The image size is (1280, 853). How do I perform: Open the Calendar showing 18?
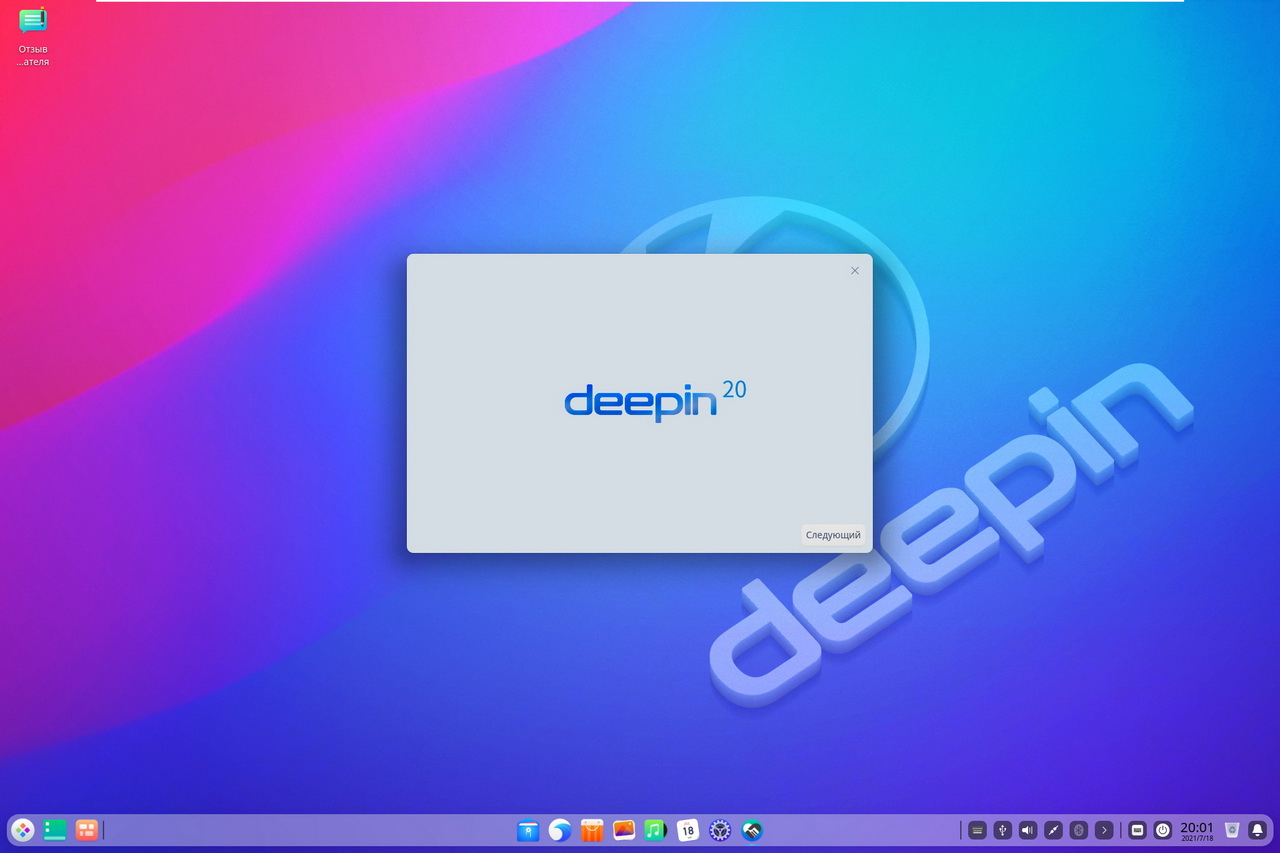(x=688, y=830)
